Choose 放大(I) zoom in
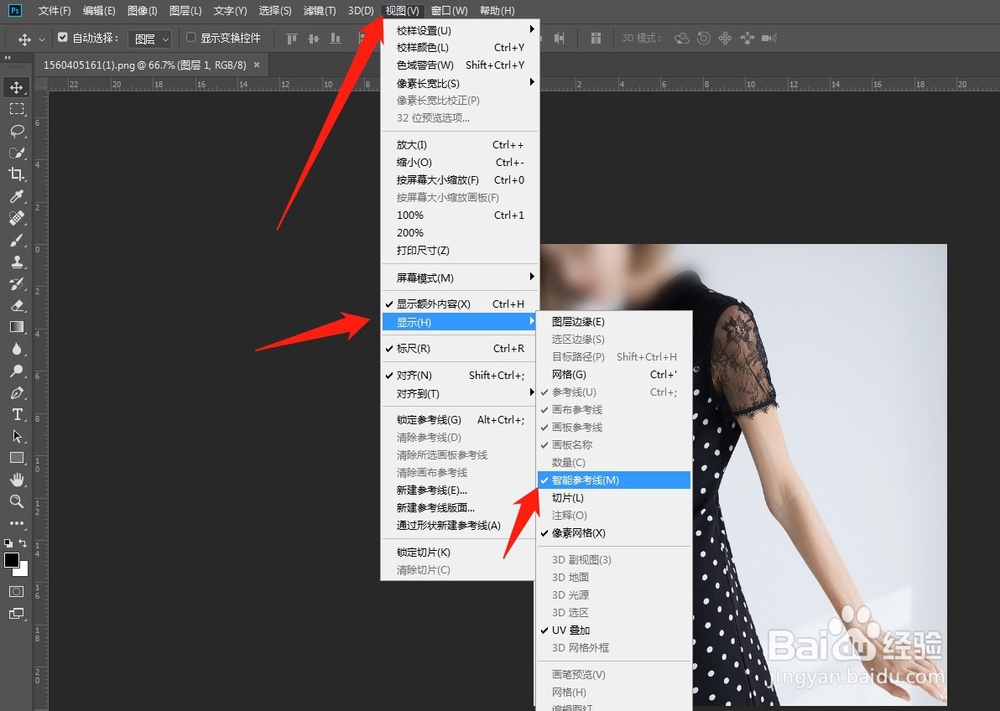The image size is (1000, 711). click(x=459, y=145)
